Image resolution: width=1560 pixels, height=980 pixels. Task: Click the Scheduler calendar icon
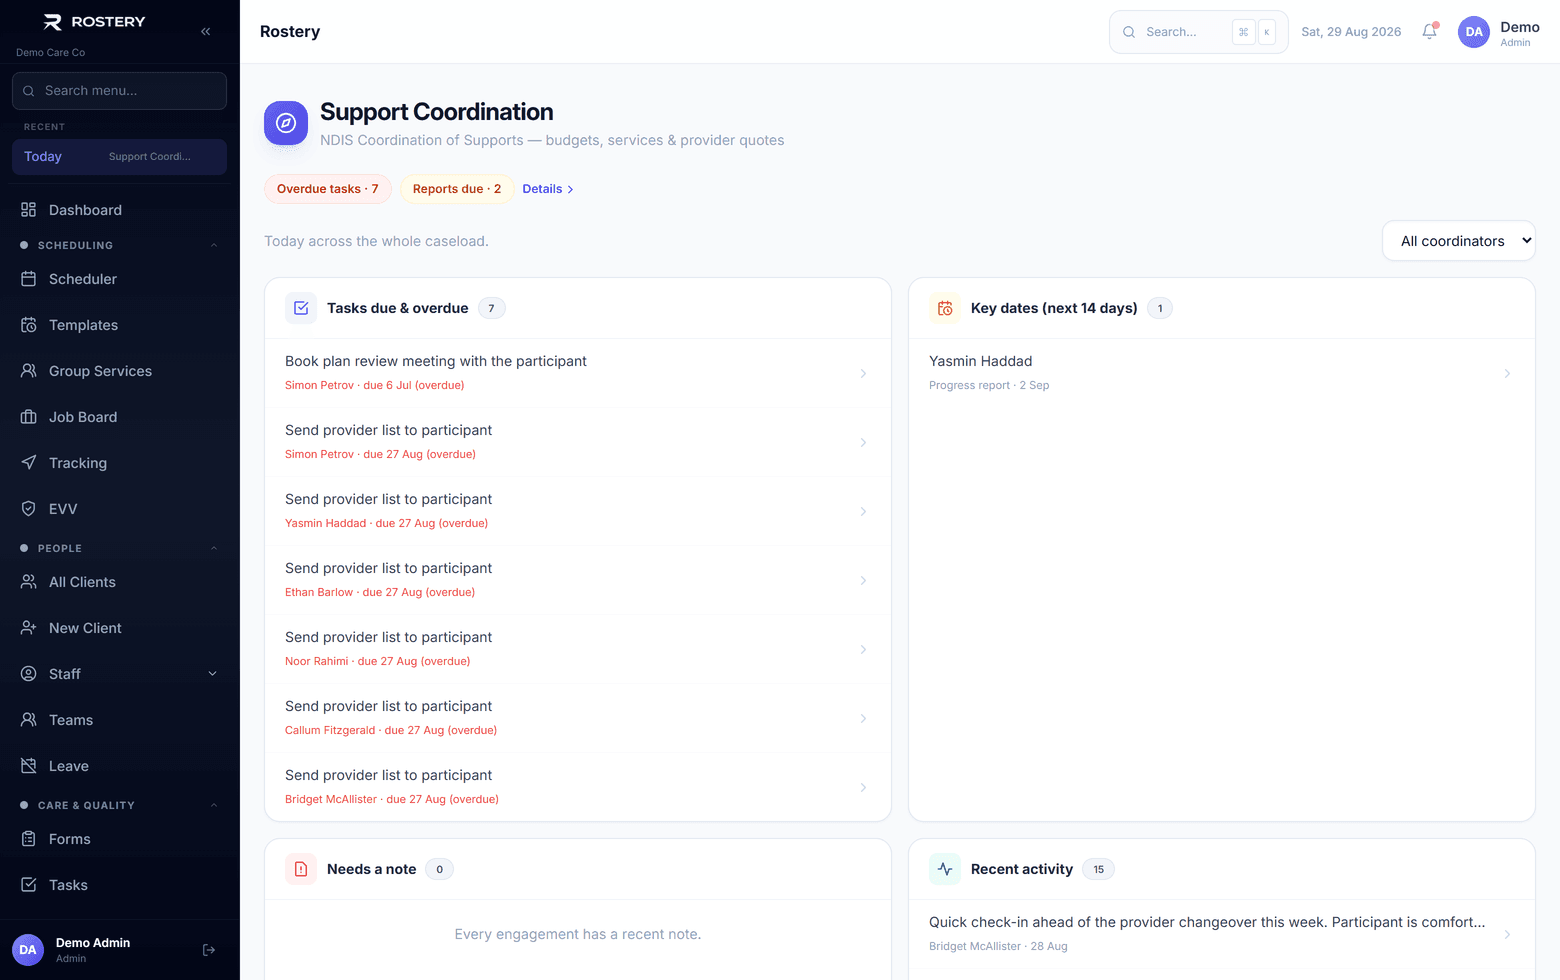29,279
